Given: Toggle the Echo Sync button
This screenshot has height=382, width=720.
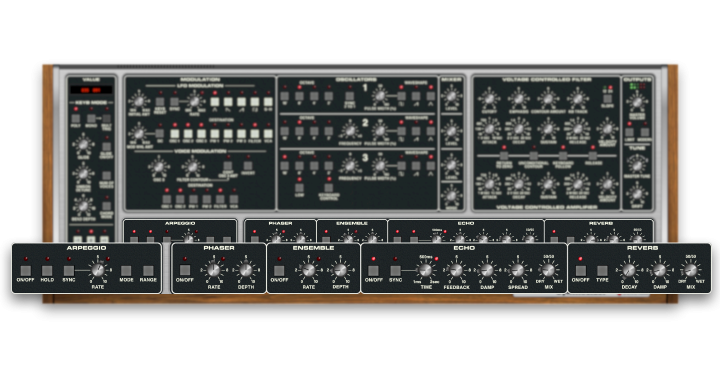Looking at the screenshot, I should (x=395, y=270).
